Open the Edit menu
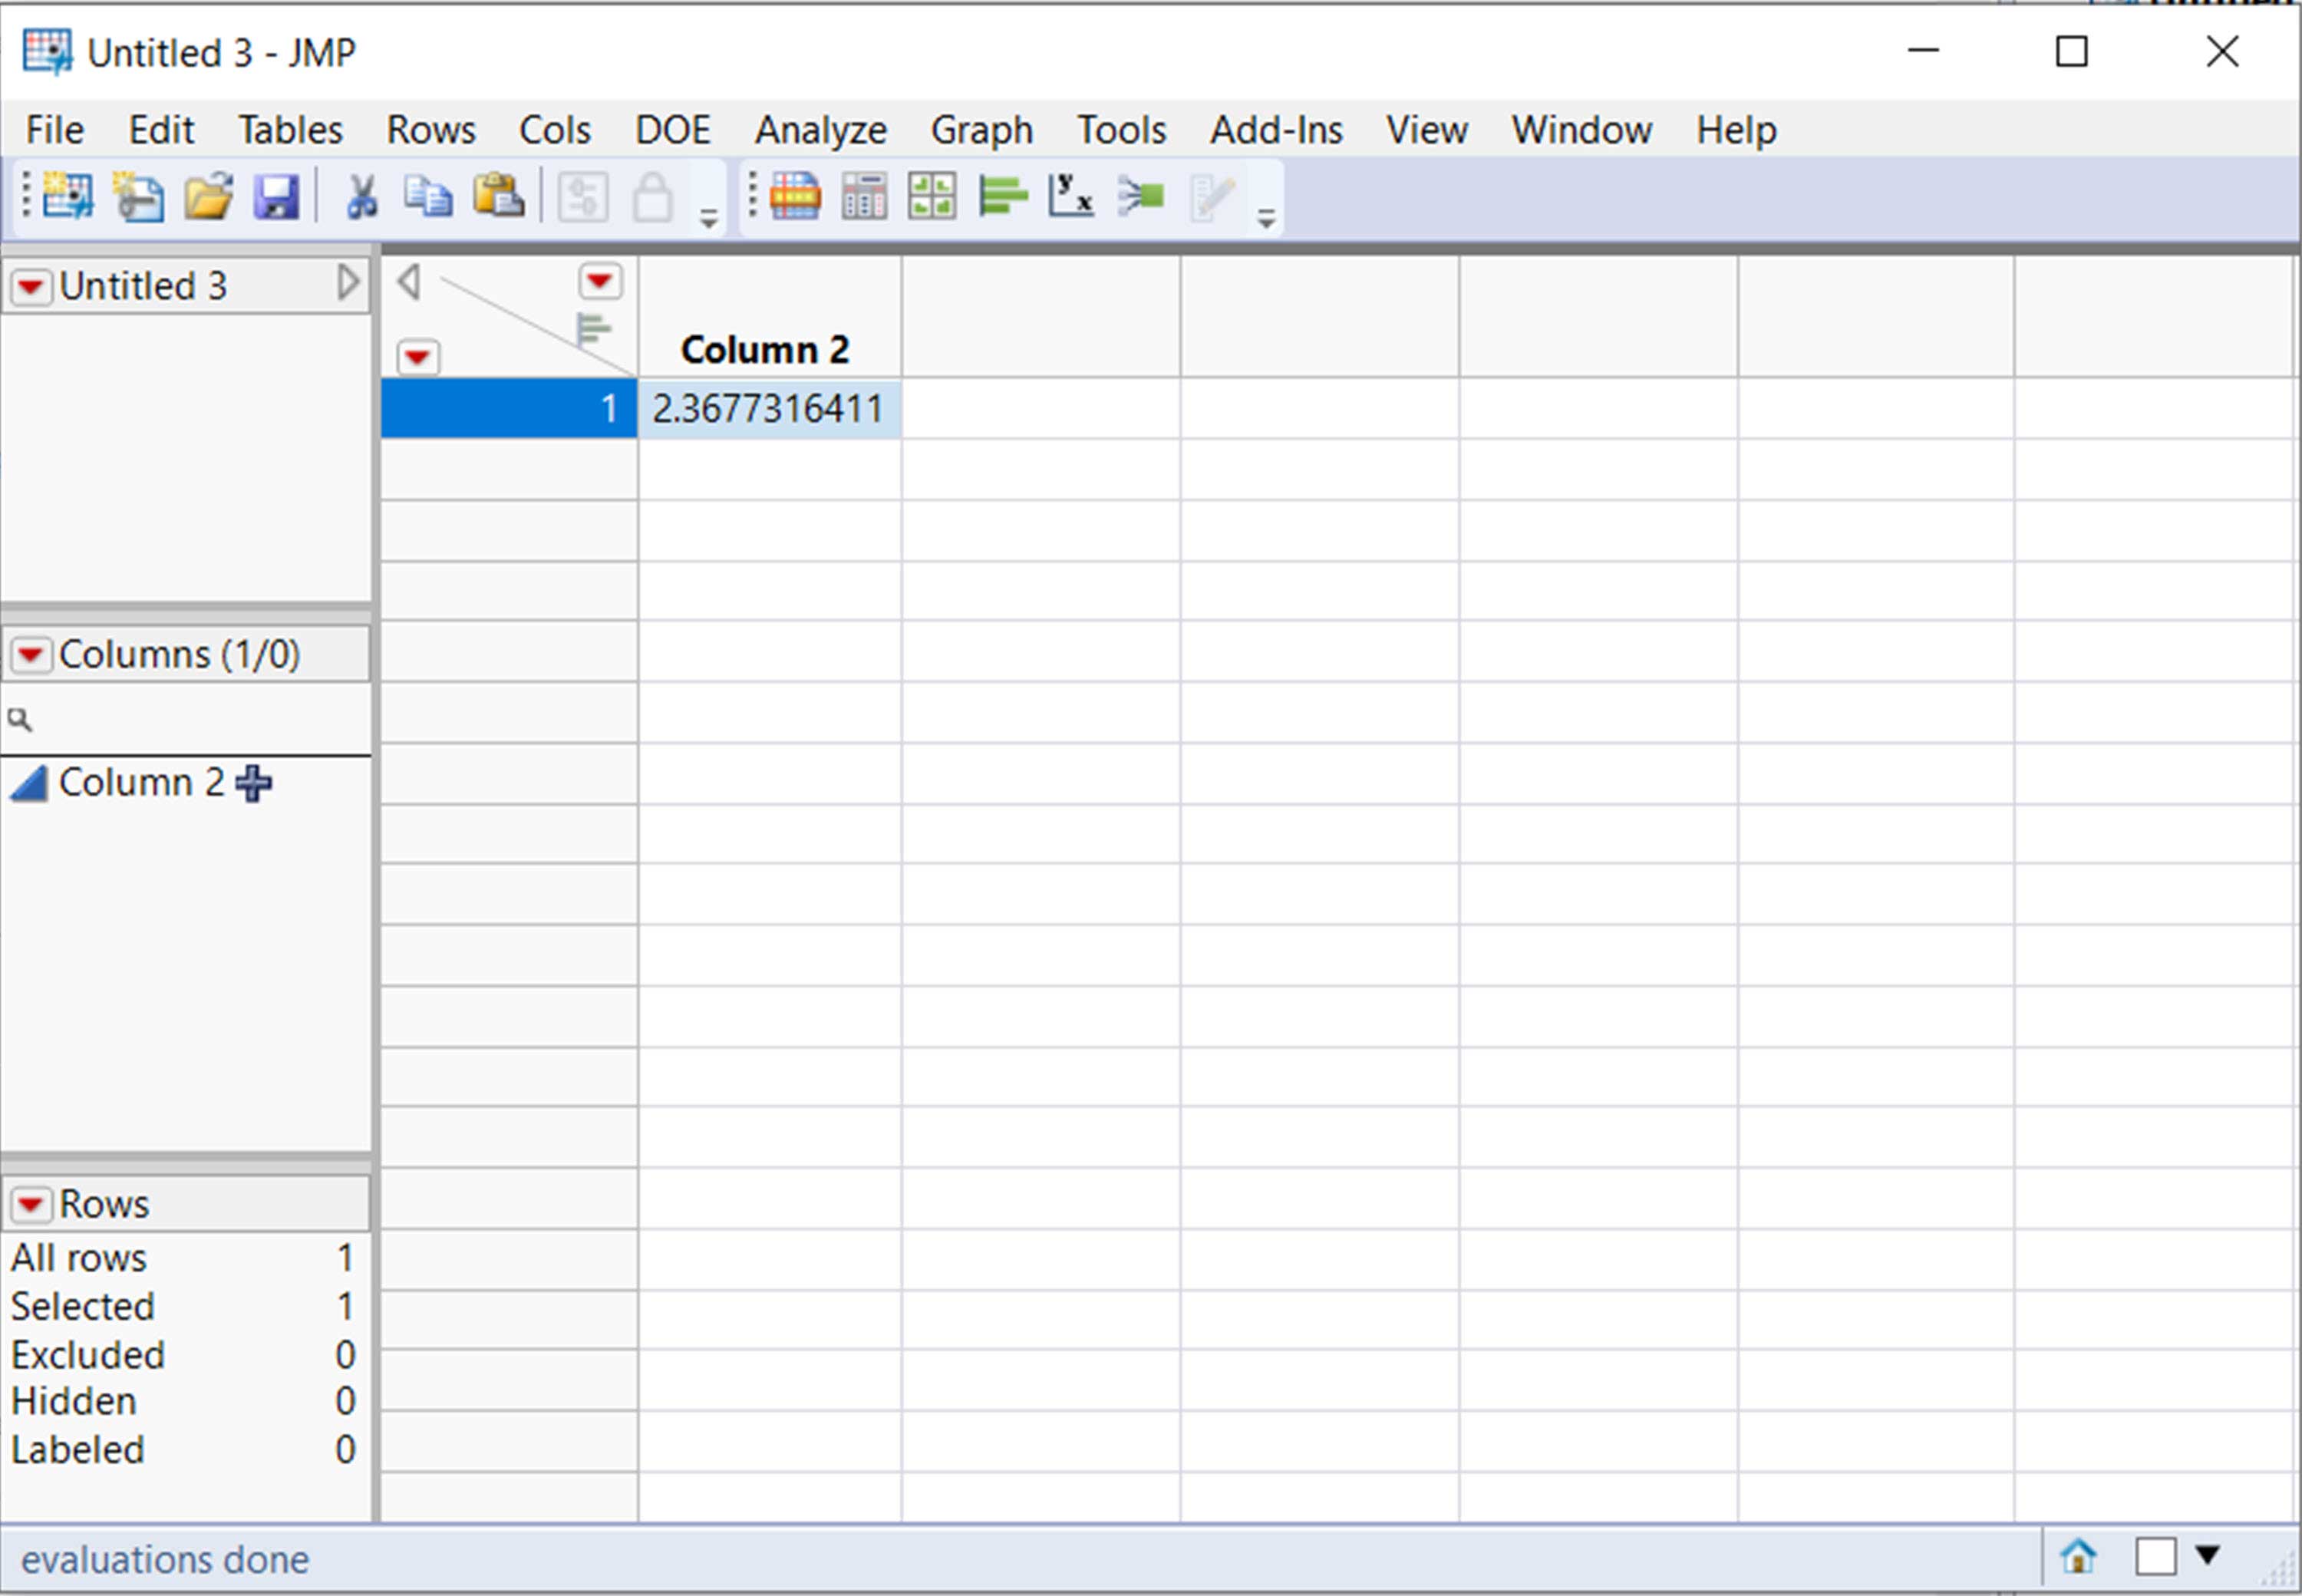This screenshot has width=2302, height=1596. 161,130
